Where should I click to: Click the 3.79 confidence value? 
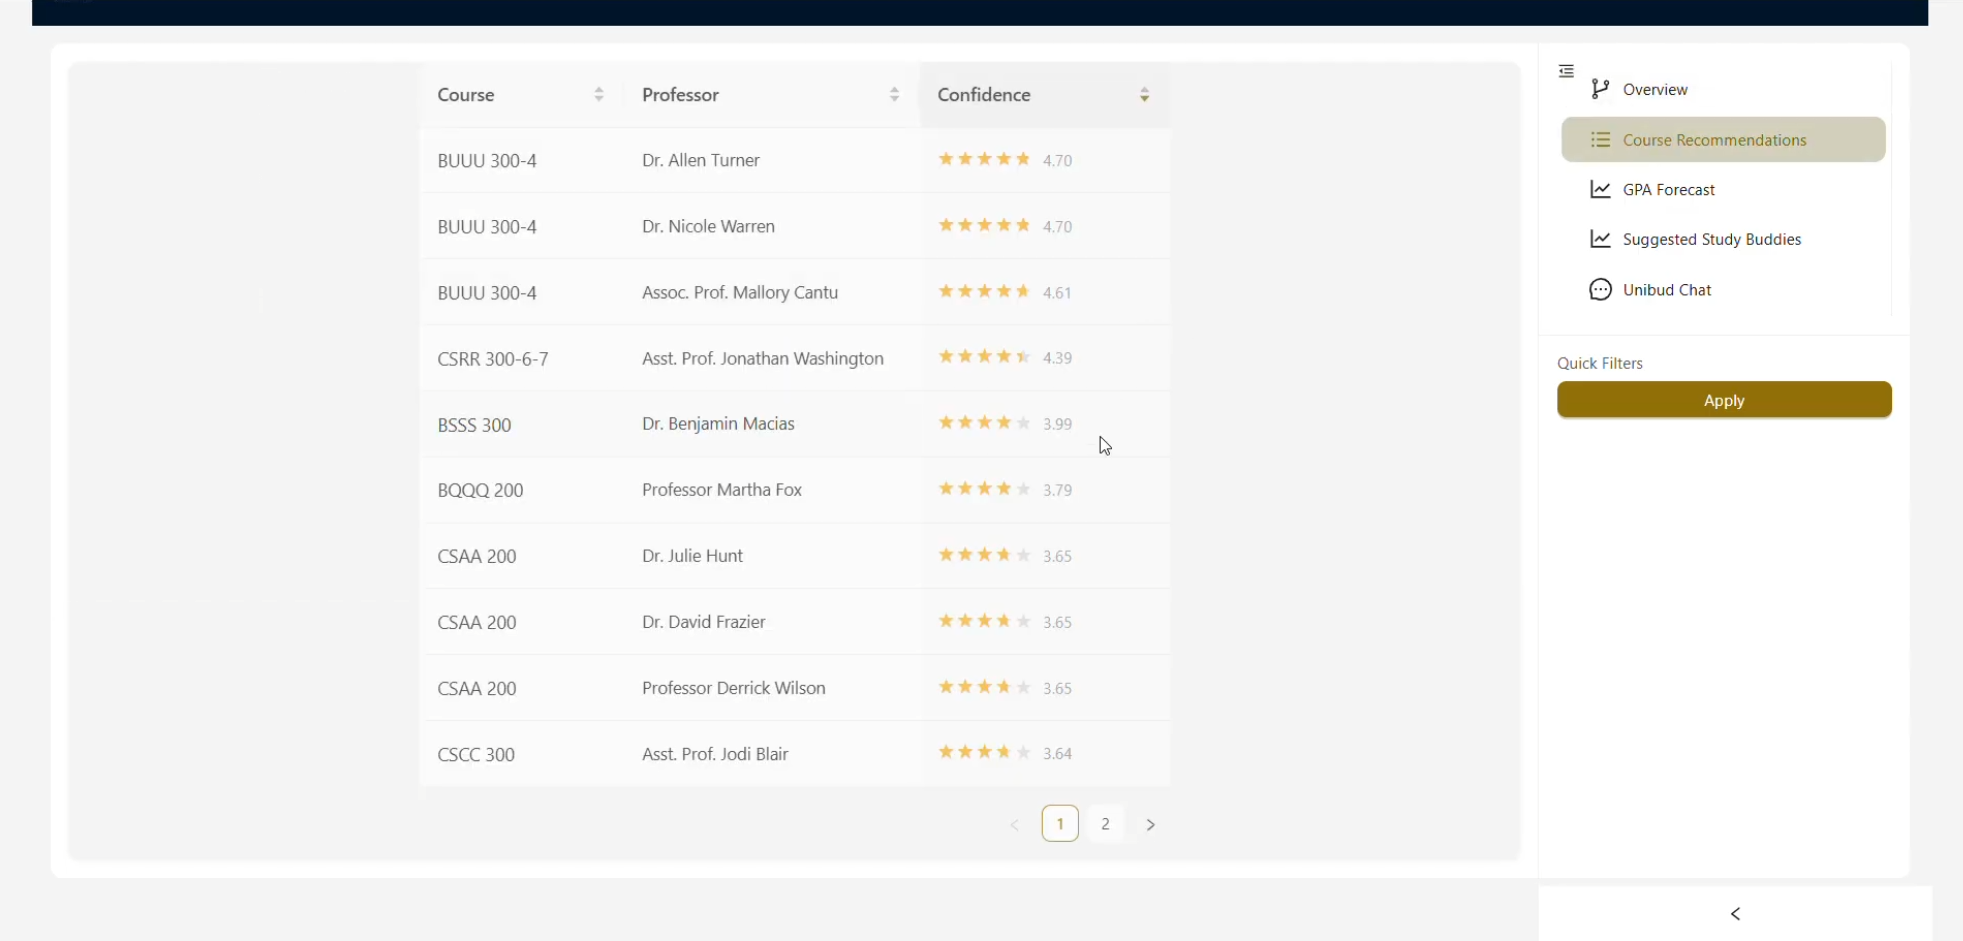coord(1058,490)
